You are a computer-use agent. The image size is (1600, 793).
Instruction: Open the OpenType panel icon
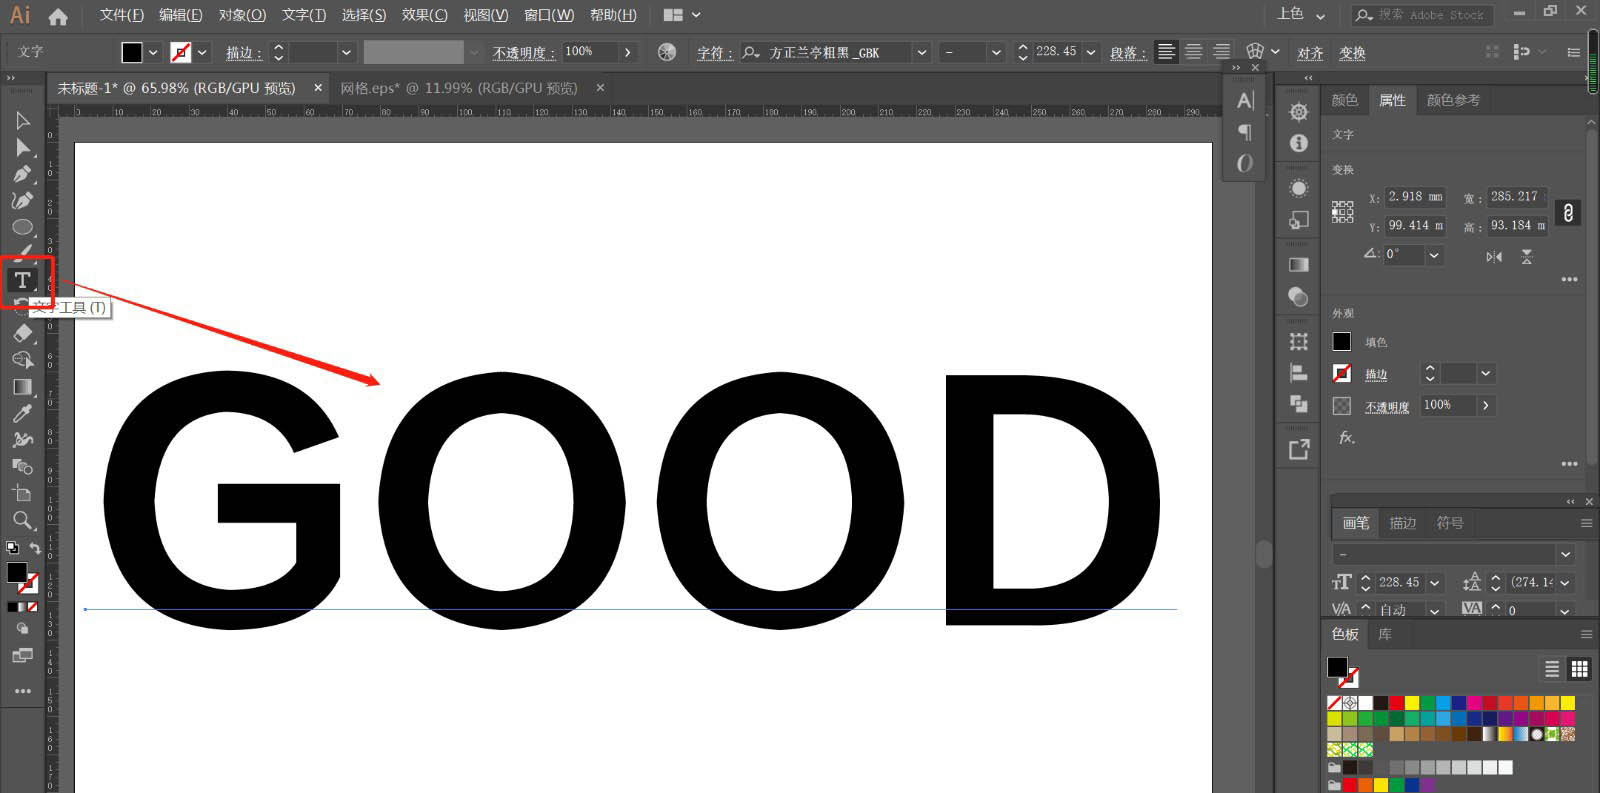click(1244, 163)
